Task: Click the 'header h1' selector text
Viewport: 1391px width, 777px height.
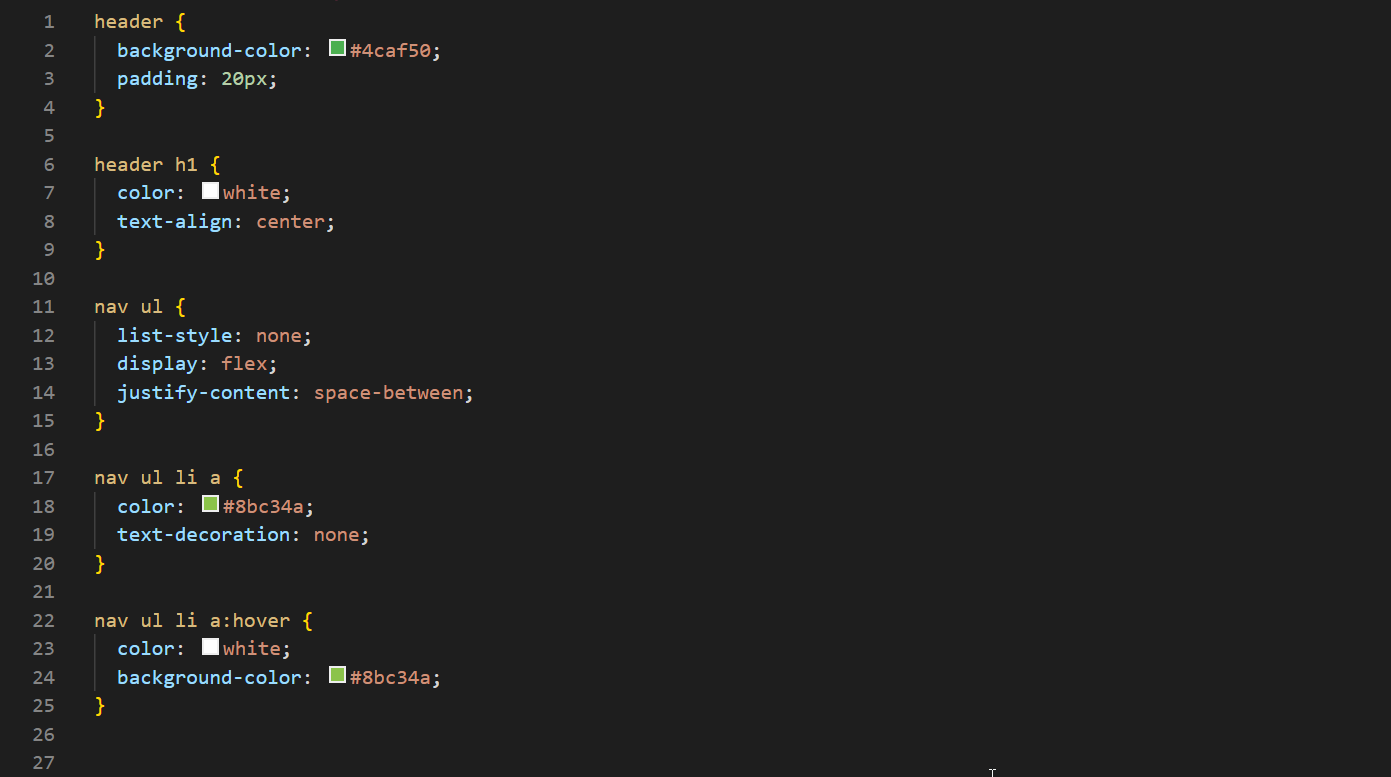Action: (146, 164)
